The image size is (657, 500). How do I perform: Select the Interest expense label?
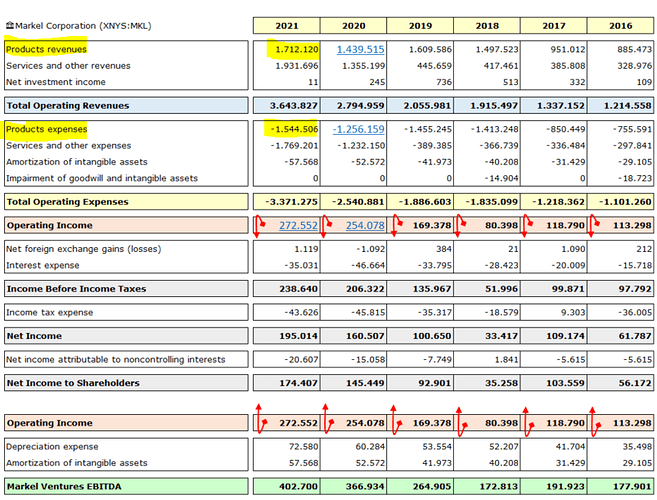point(42,265)
